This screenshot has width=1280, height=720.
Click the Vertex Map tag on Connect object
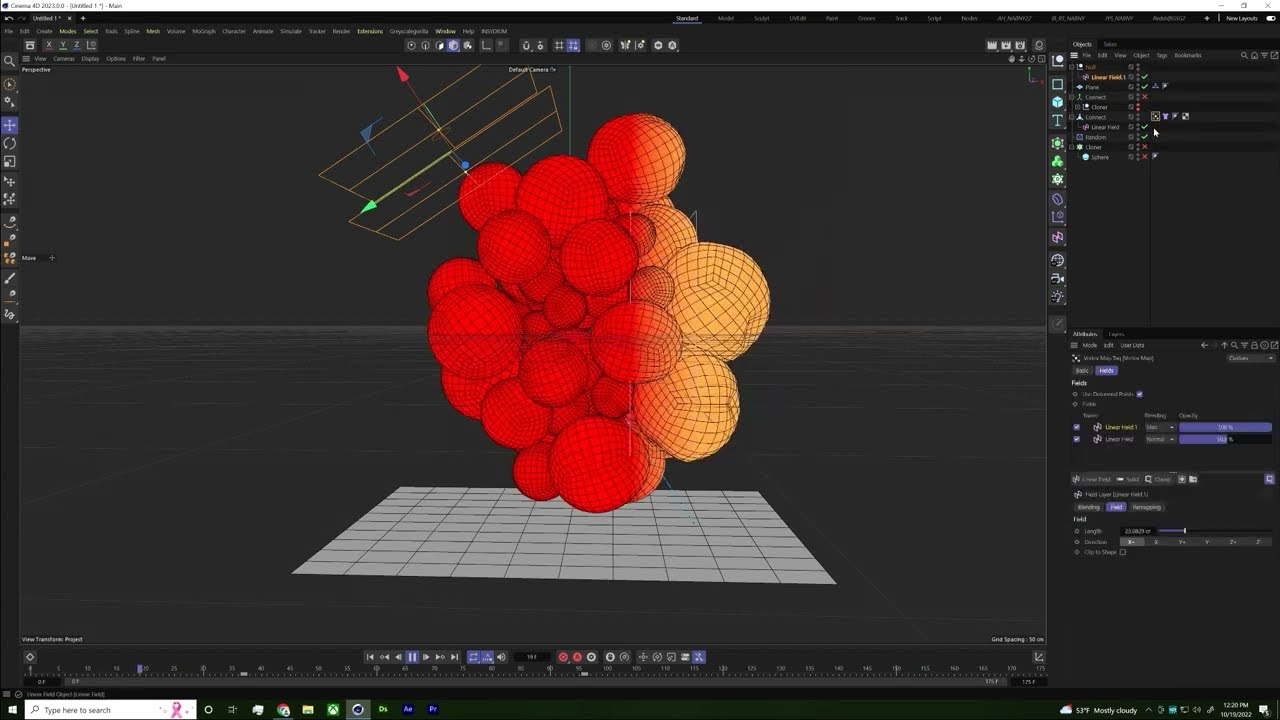[1156, 117]
